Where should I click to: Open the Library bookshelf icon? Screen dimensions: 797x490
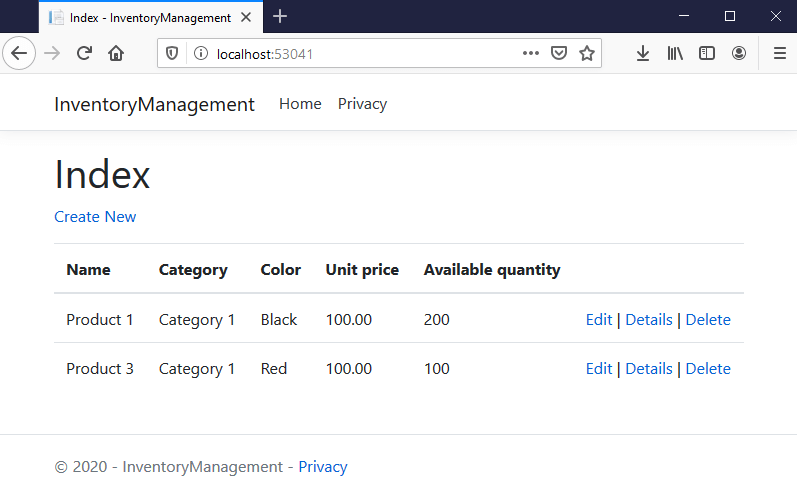675,53
